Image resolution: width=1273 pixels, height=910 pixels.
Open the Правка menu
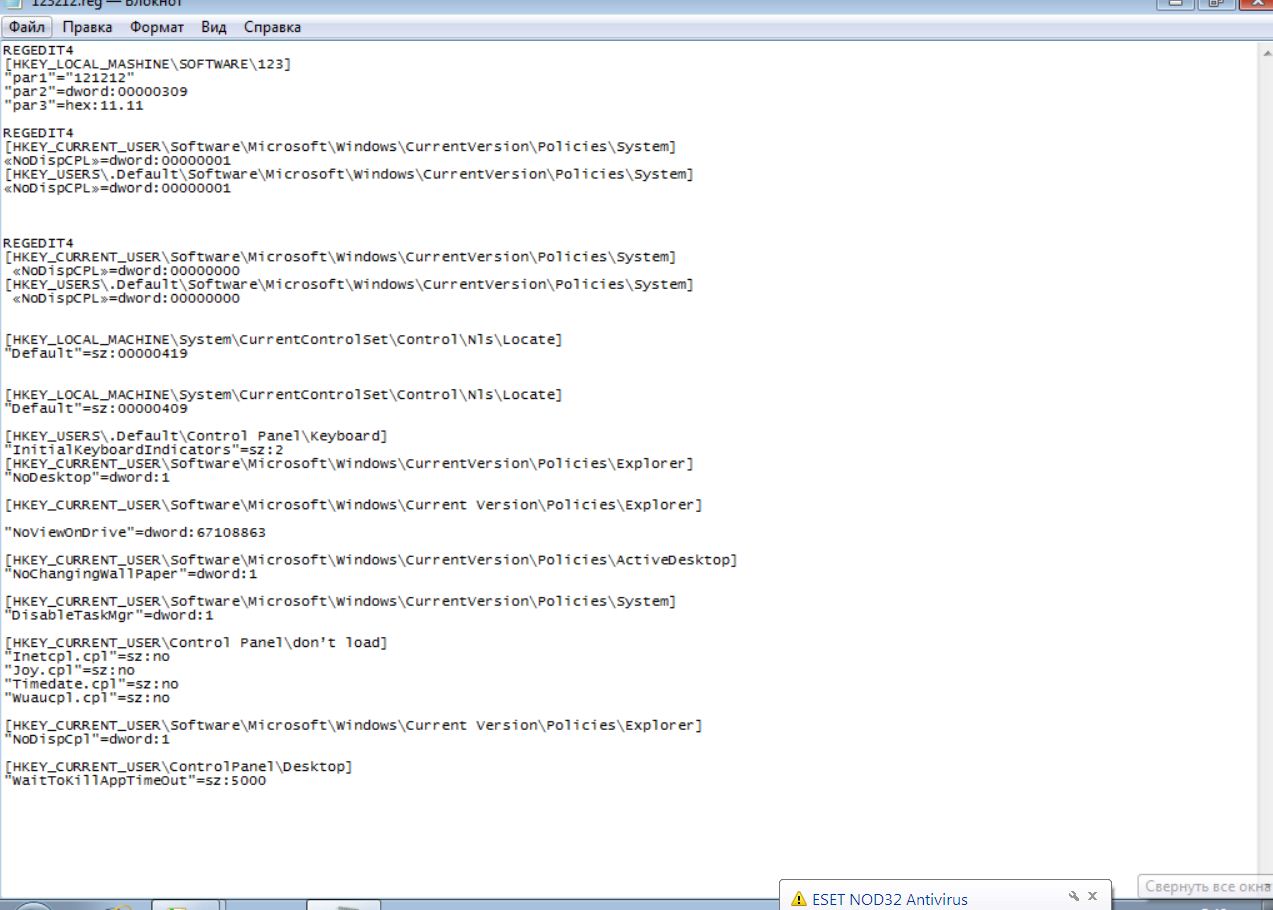point(88,27)
